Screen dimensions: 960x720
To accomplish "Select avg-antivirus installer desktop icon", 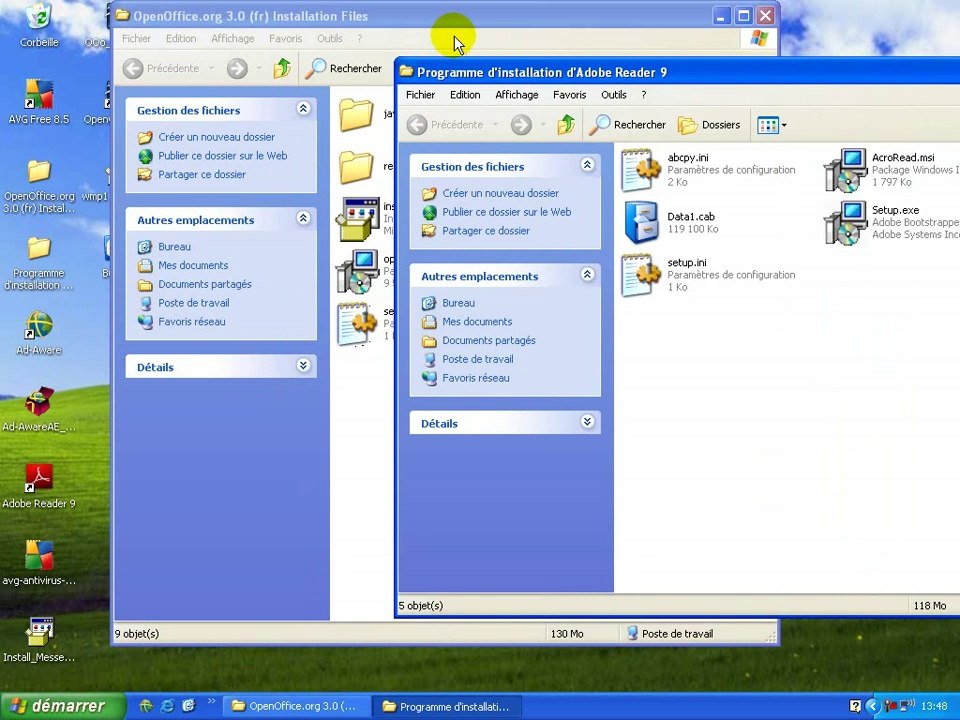I will click(x=39, y=563).
